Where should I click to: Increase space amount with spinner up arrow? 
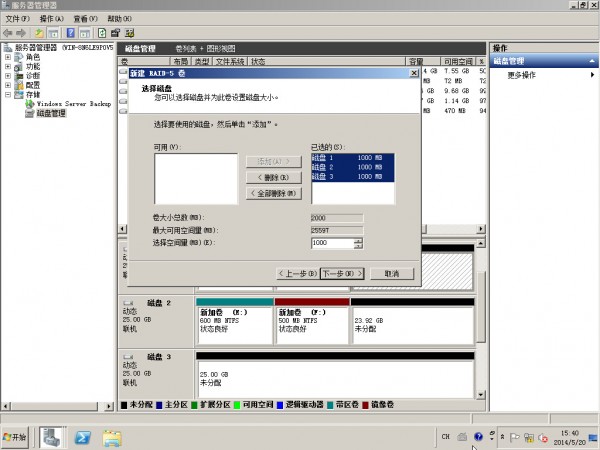[358, 240]
